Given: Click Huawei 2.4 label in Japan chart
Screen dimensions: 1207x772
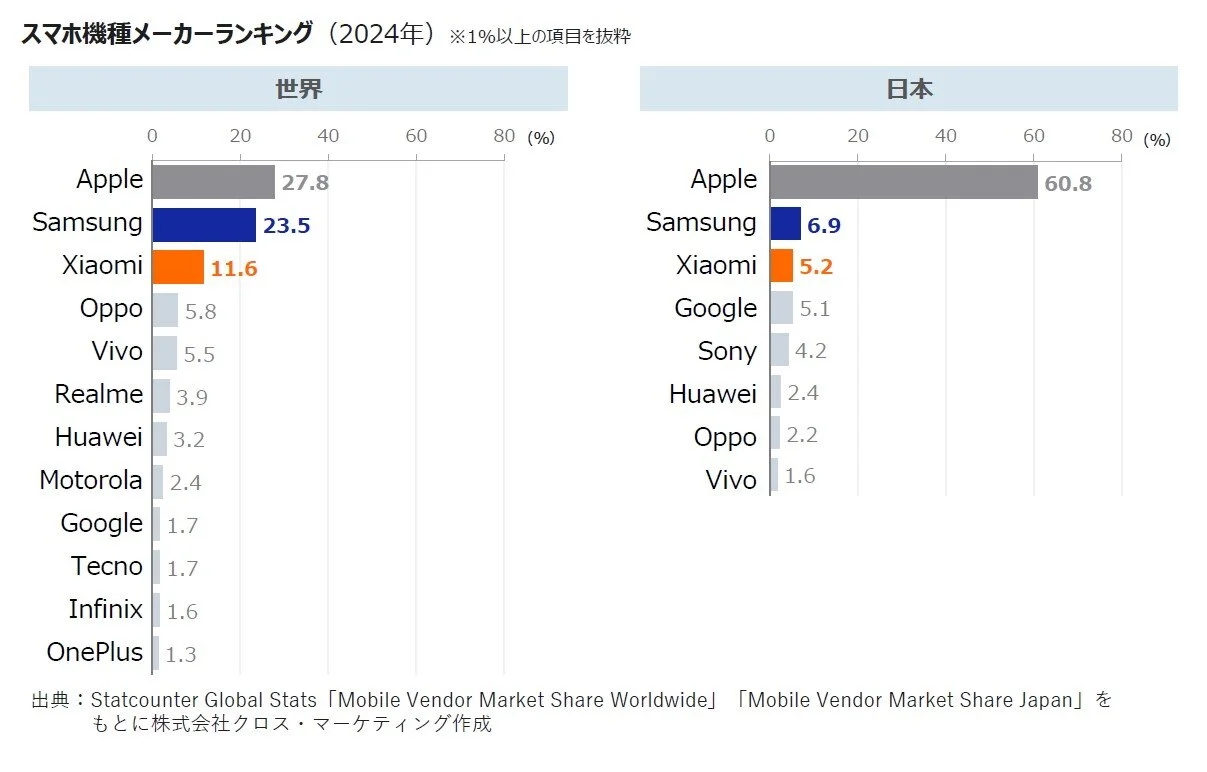Looking at the screenshot, I should [803, 393].
